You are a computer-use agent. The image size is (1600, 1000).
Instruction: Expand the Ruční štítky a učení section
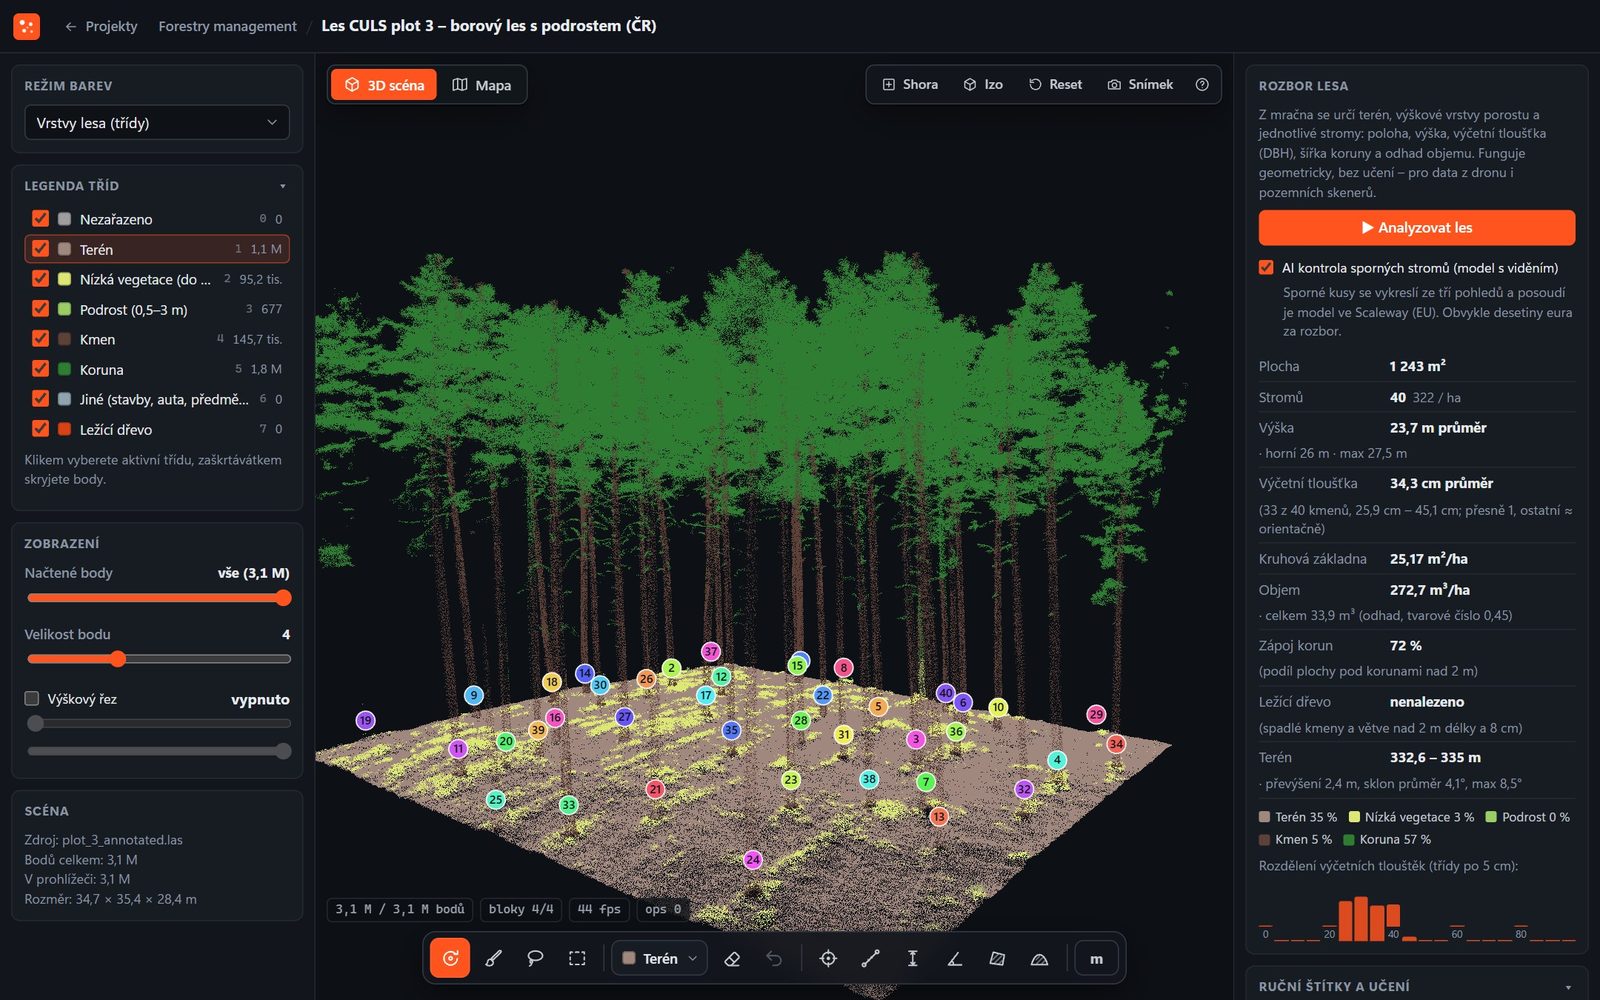pos(1416,986)
